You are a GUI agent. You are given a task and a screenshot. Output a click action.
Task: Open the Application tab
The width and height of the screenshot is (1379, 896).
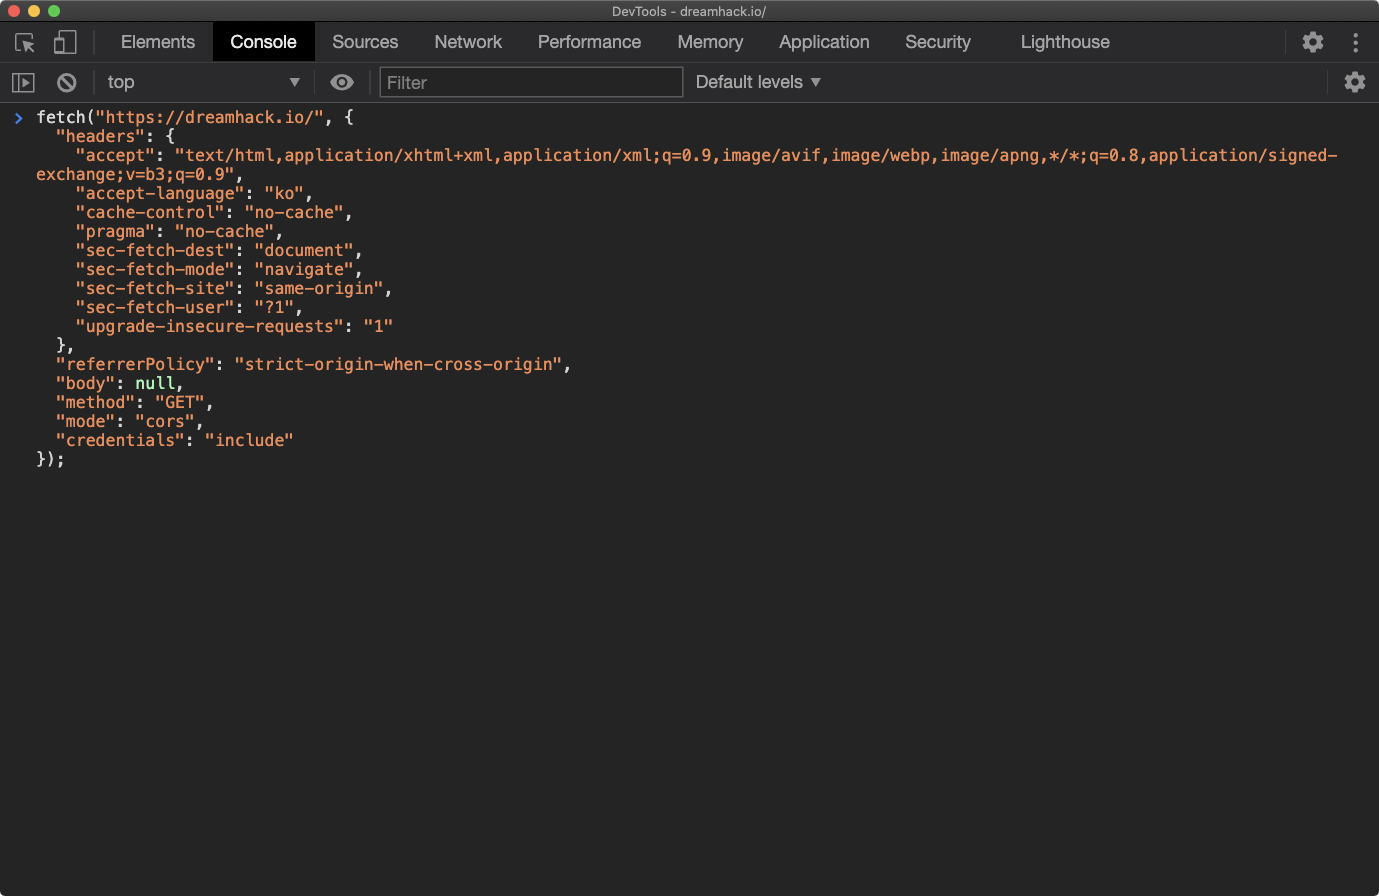[824, 42]
